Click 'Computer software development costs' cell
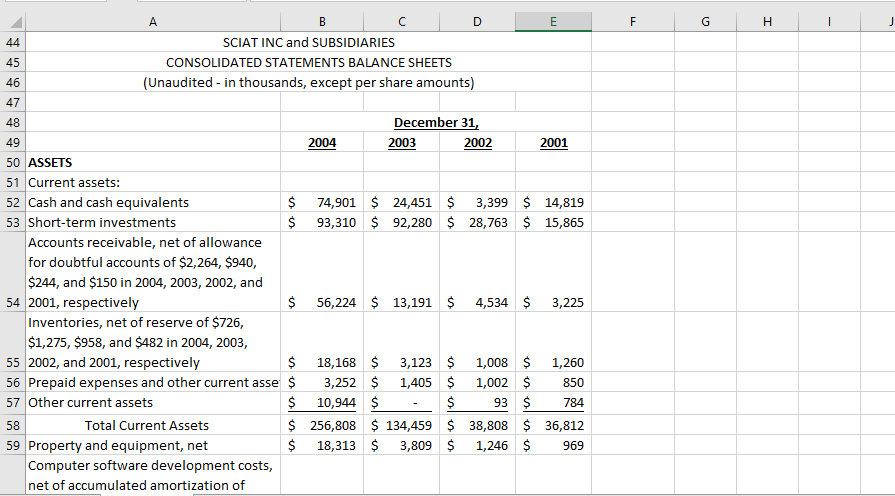Image resolution: width=895 pixels, height=496 pixels. click(x=153, y=475)
